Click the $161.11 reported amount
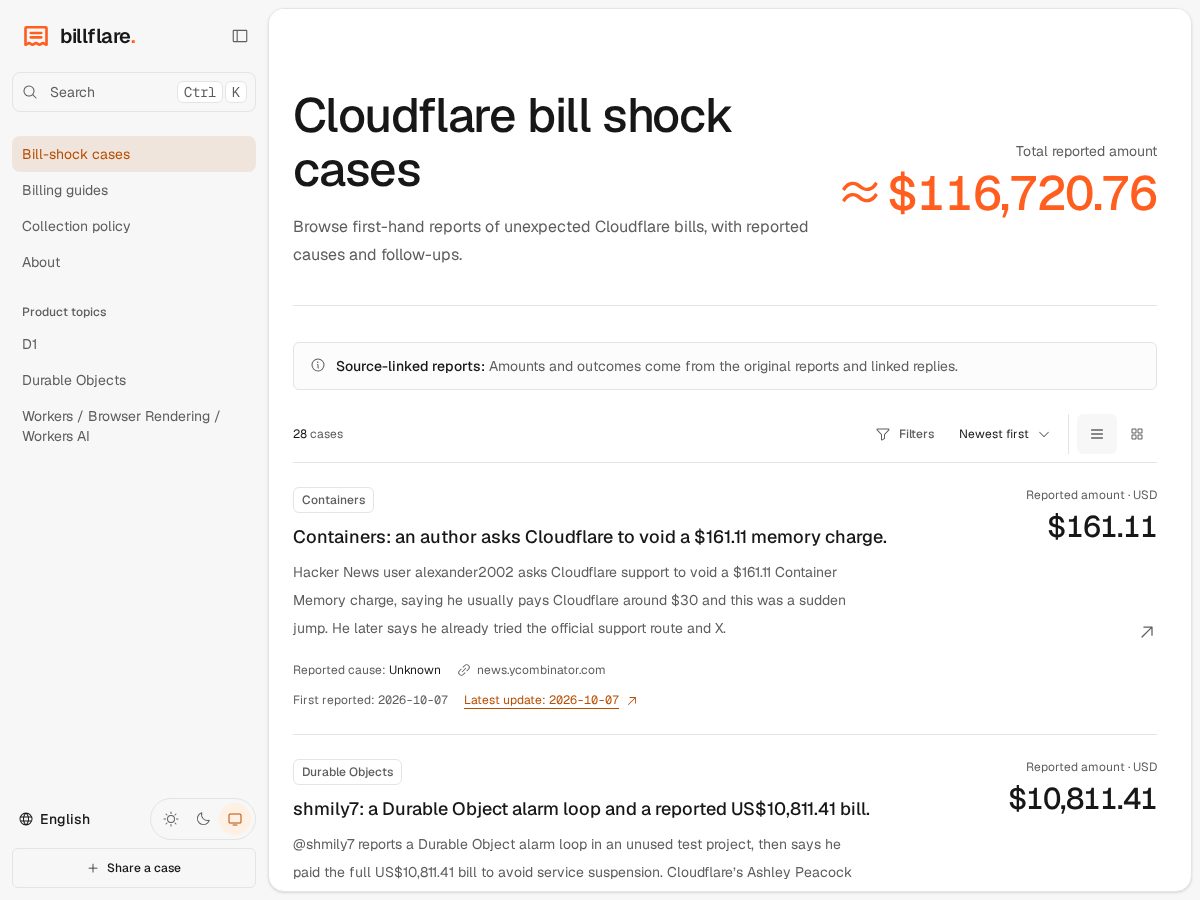Screen dimensions: 1200x900 (1102, 526)
